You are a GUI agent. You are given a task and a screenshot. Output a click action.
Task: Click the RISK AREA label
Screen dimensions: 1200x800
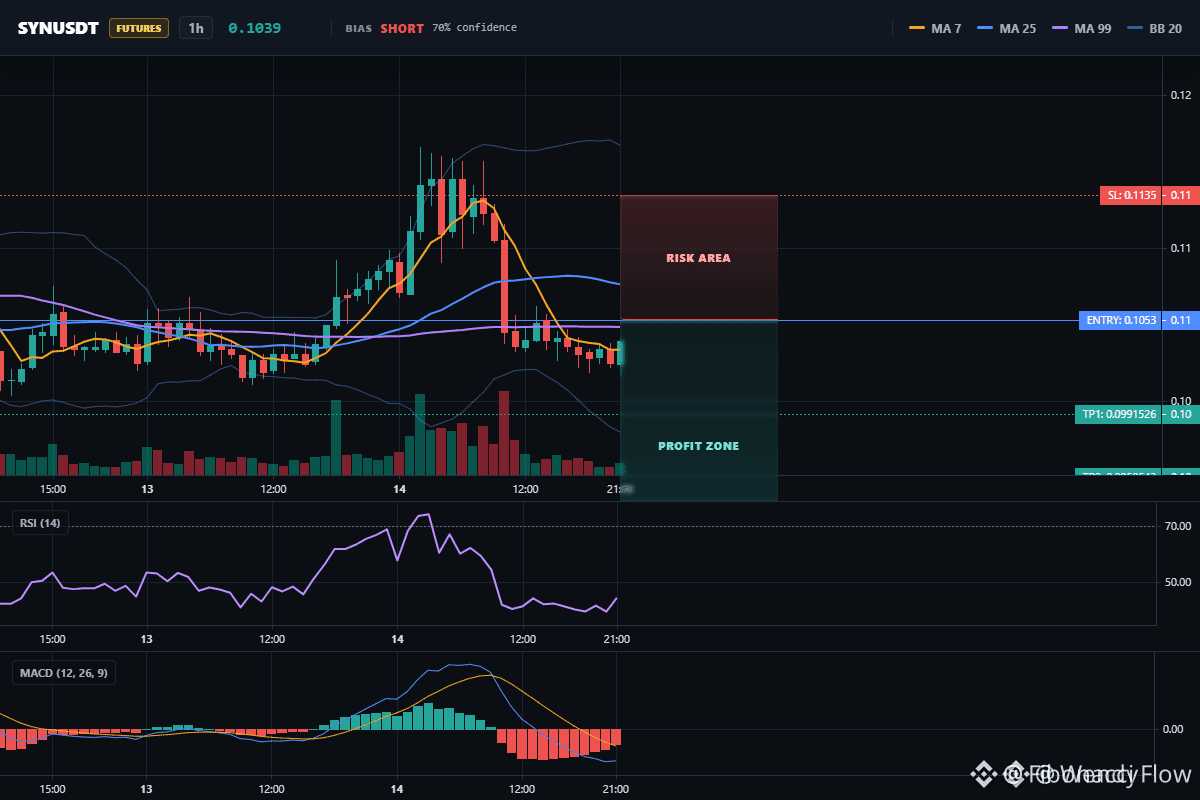[699, 258]
